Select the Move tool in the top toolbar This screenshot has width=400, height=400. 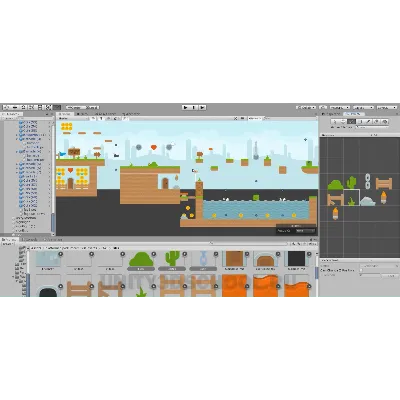coord(15,107)
